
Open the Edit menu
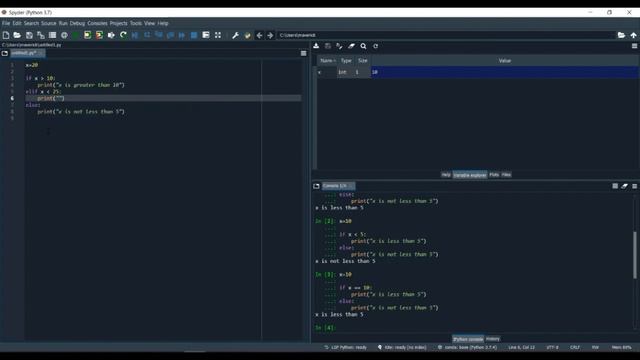click(x=17, y=23)
